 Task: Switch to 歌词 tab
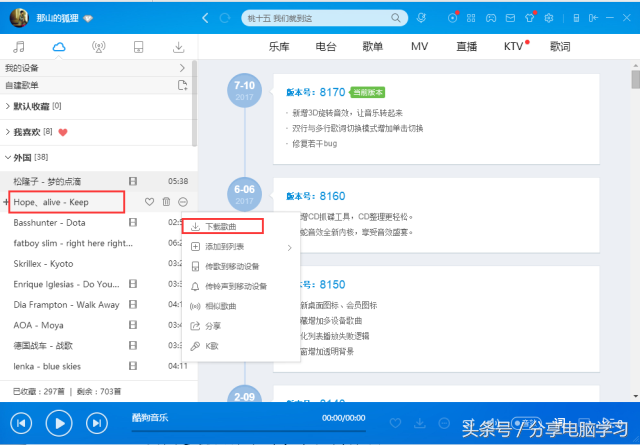[560, 47]
